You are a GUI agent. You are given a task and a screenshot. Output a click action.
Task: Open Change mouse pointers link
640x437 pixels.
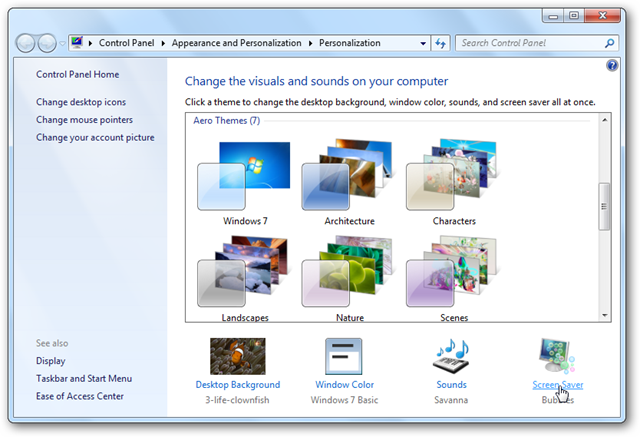(x=84, y=120)
